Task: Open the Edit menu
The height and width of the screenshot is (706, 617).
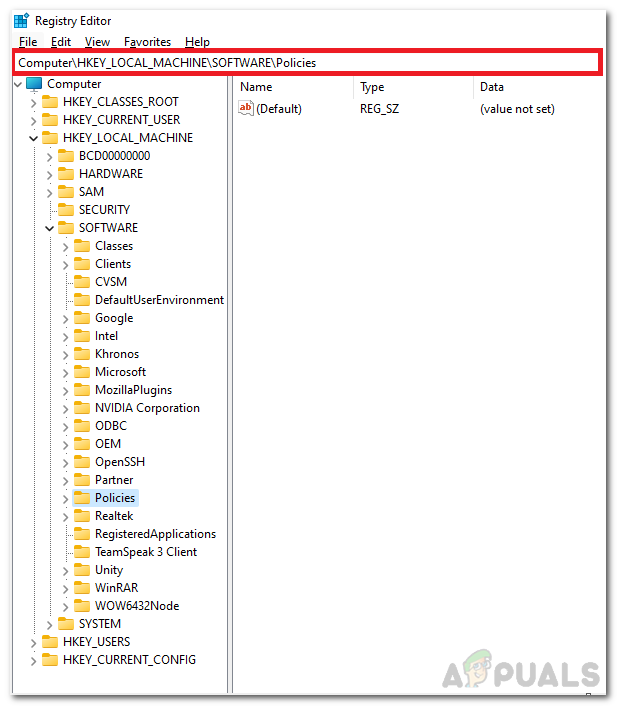Action: pos(61,42)
